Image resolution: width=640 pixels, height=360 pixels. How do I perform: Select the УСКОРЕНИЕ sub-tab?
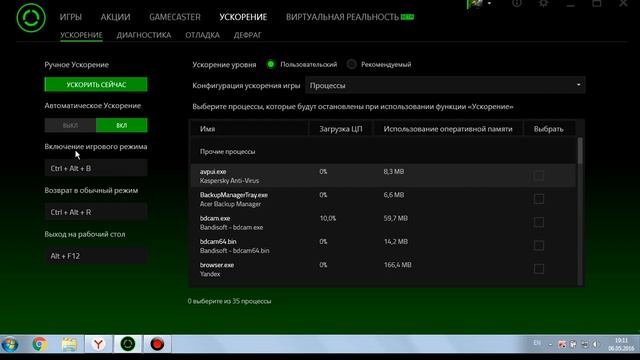[x=81, y=35]
